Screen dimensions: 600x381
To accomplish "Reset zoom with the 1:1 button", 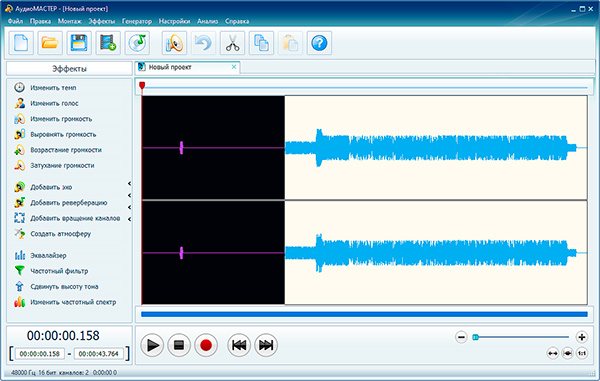I will point(582,353).
